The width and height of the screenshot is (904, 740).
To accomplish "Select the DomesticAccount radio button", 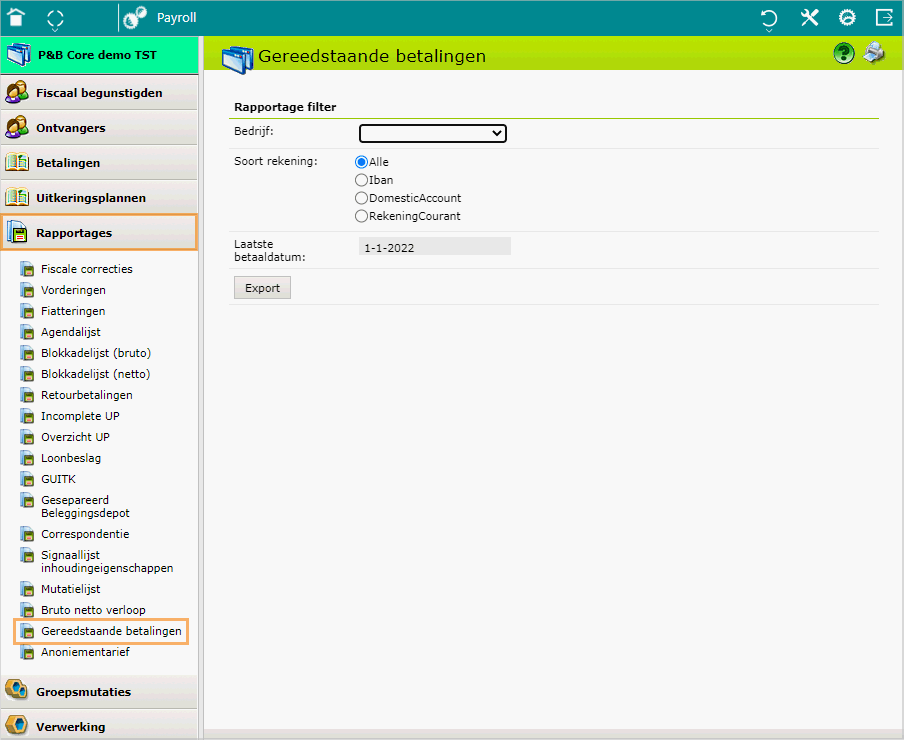I will click(361, 198).
